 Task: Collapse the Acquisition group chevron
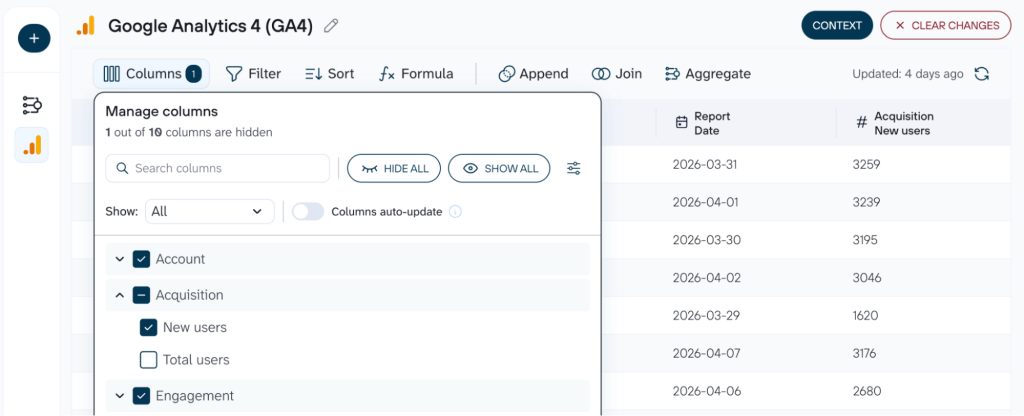(120, 295)
